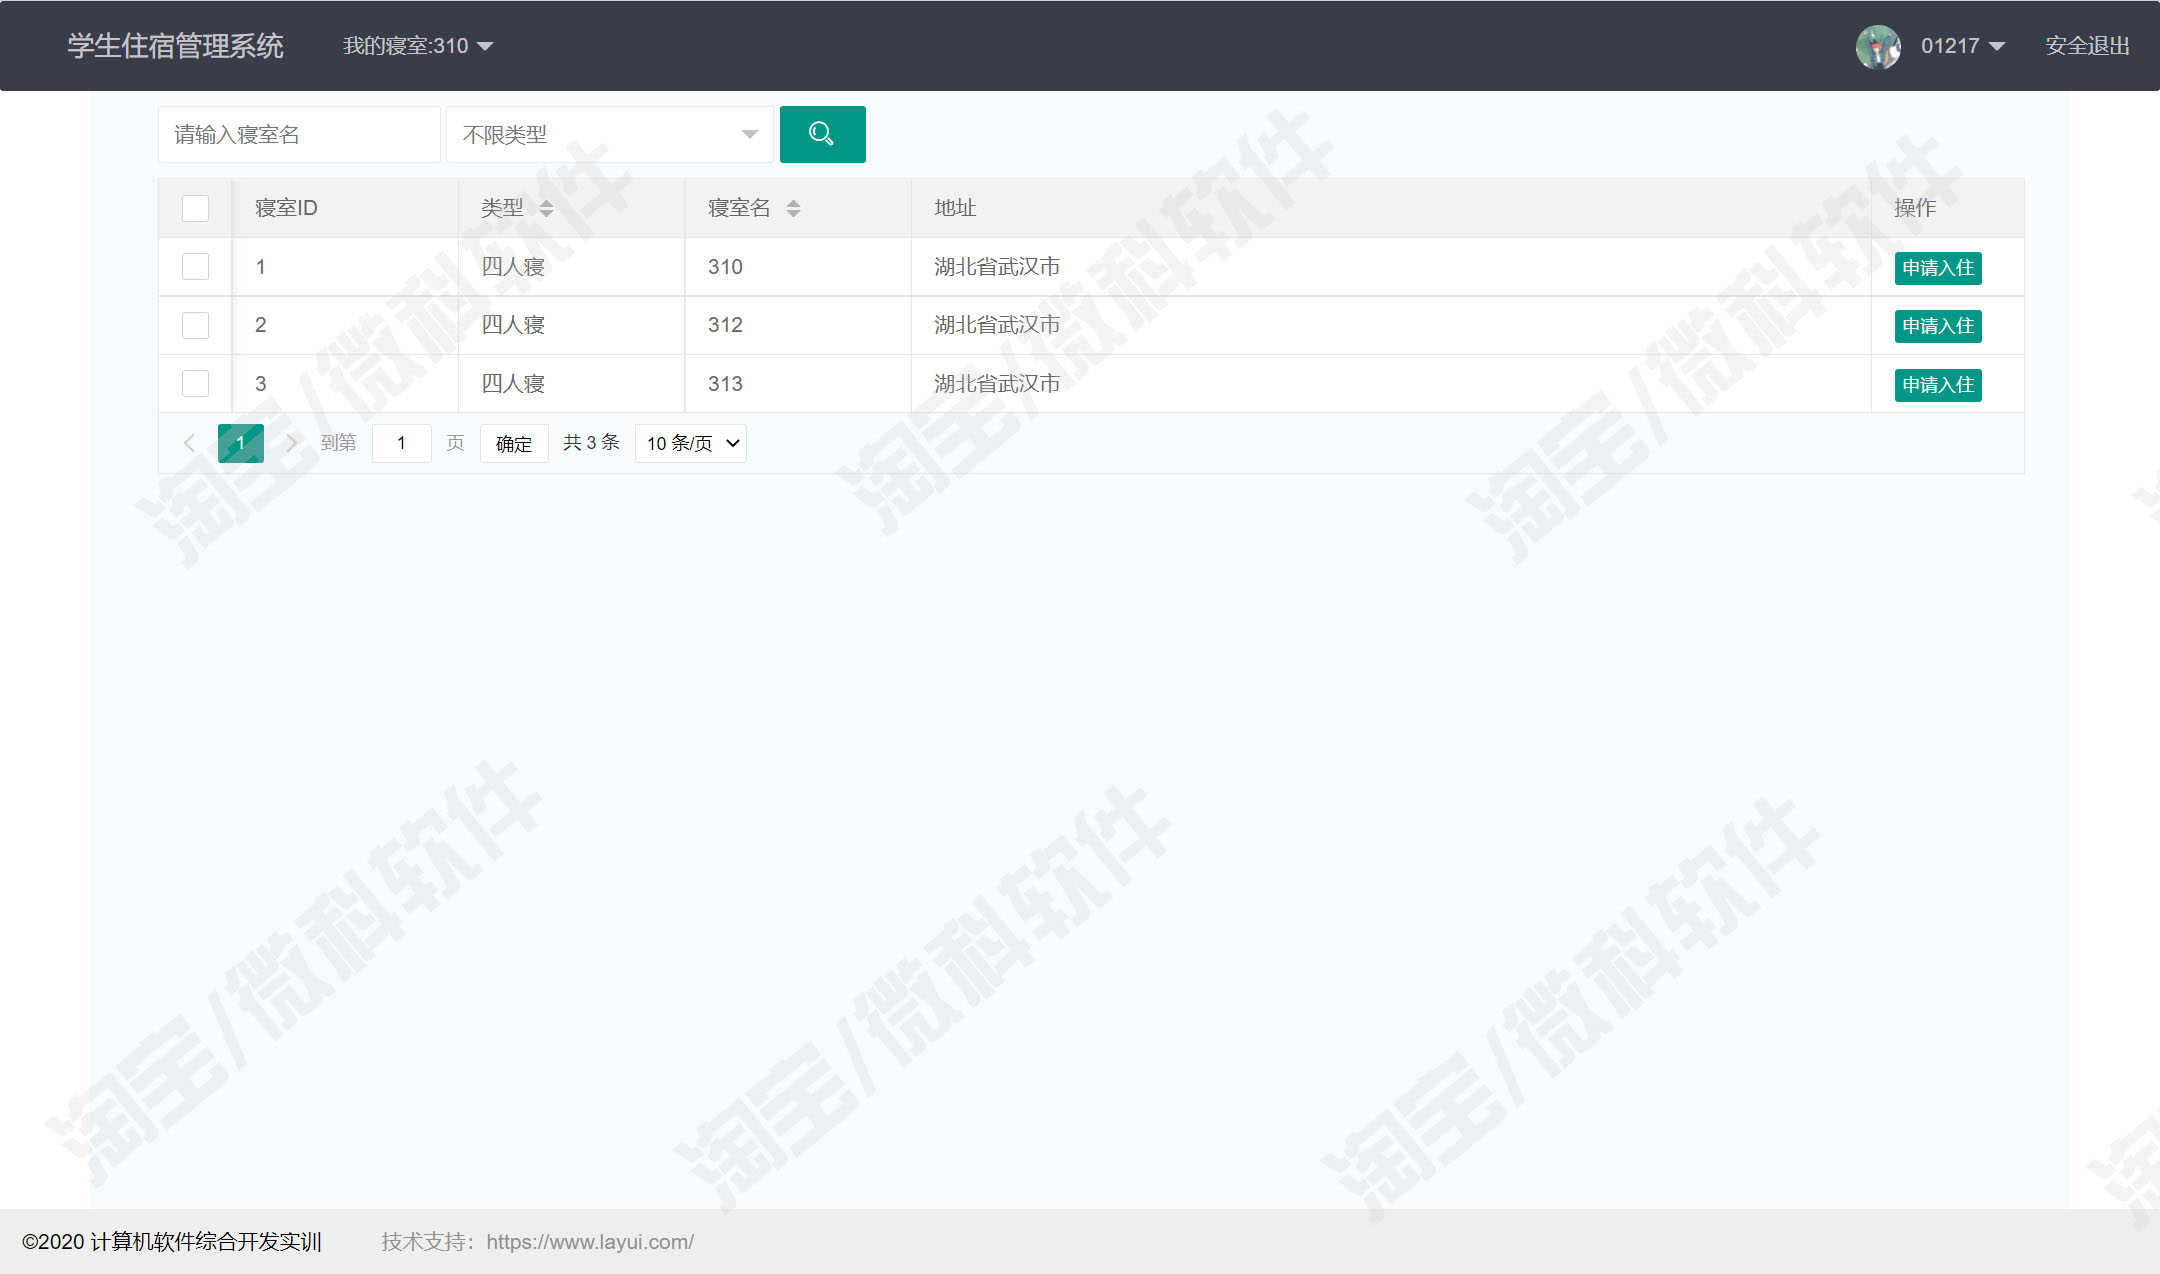Screen dimensions: 2160x1274
Task: Click the 湖北省武汉市 address for room 312
Action: pos(997,325)
